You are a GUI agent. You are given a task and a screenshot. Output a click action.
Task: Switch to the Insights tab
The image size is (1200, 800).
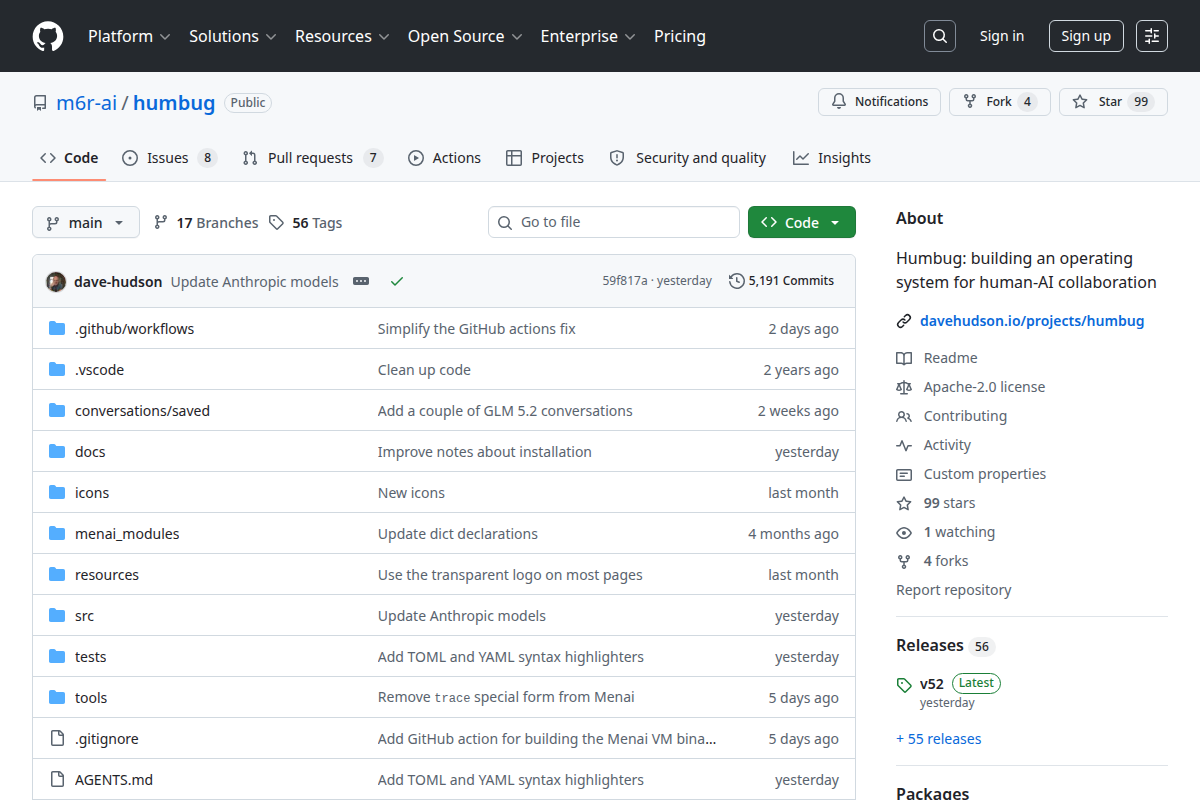[x=832, y=158]
